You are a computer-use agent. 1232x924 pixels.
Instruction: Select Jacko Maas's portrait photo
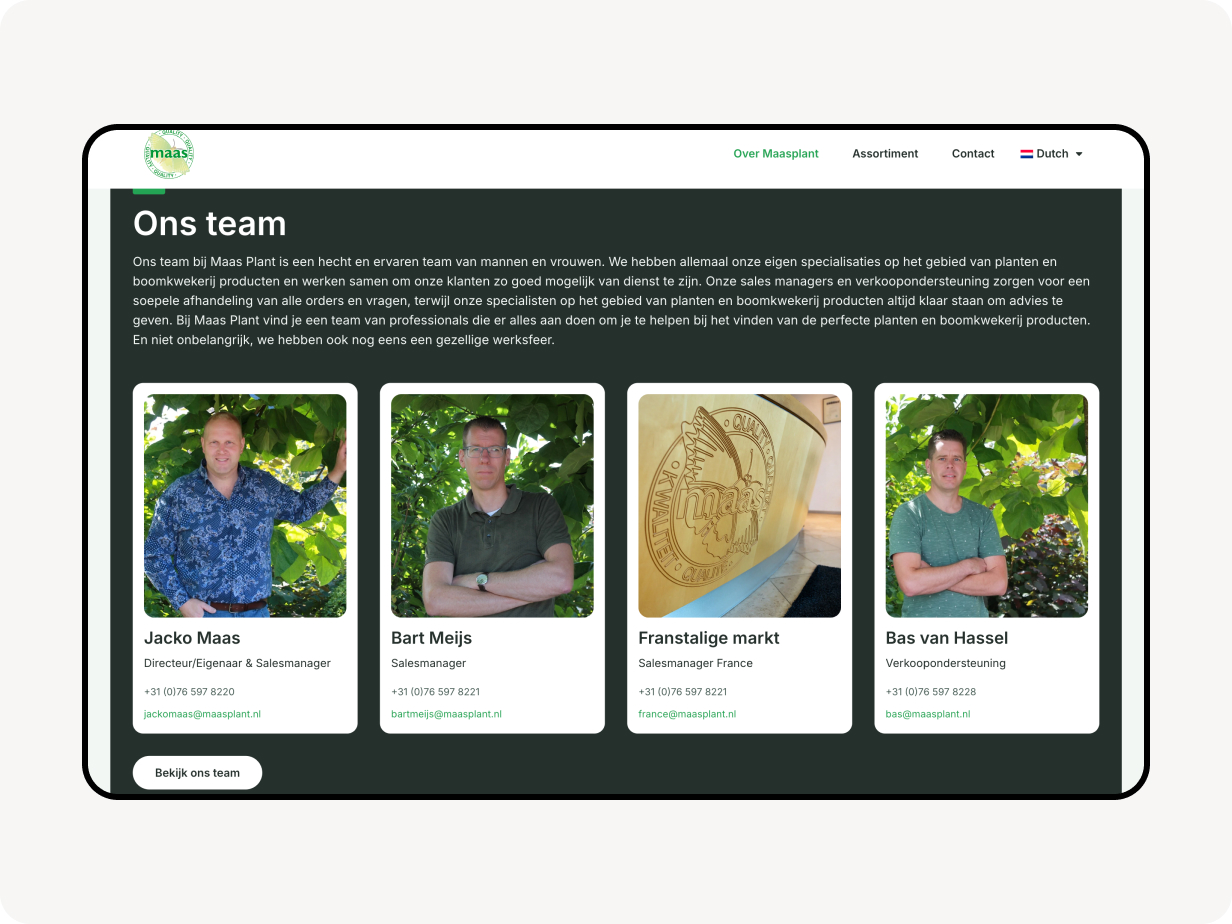click(x=245, y=506)
